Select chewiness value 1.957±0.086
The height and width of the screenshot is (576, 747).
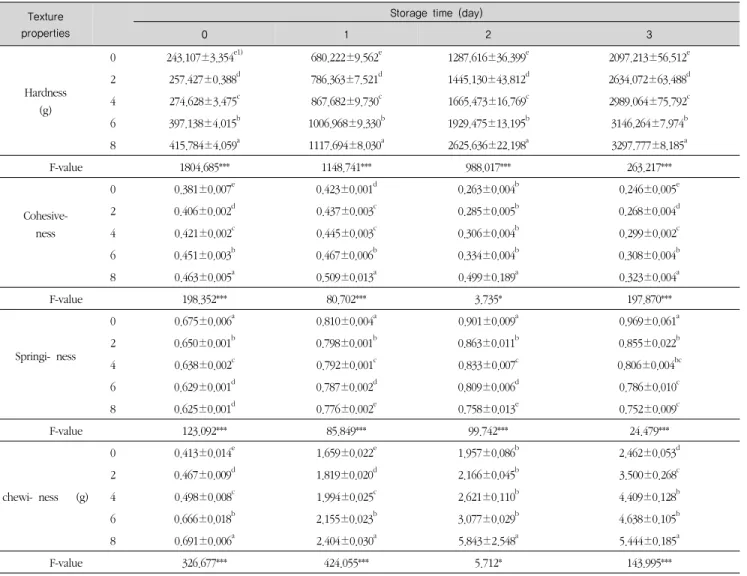488,453
